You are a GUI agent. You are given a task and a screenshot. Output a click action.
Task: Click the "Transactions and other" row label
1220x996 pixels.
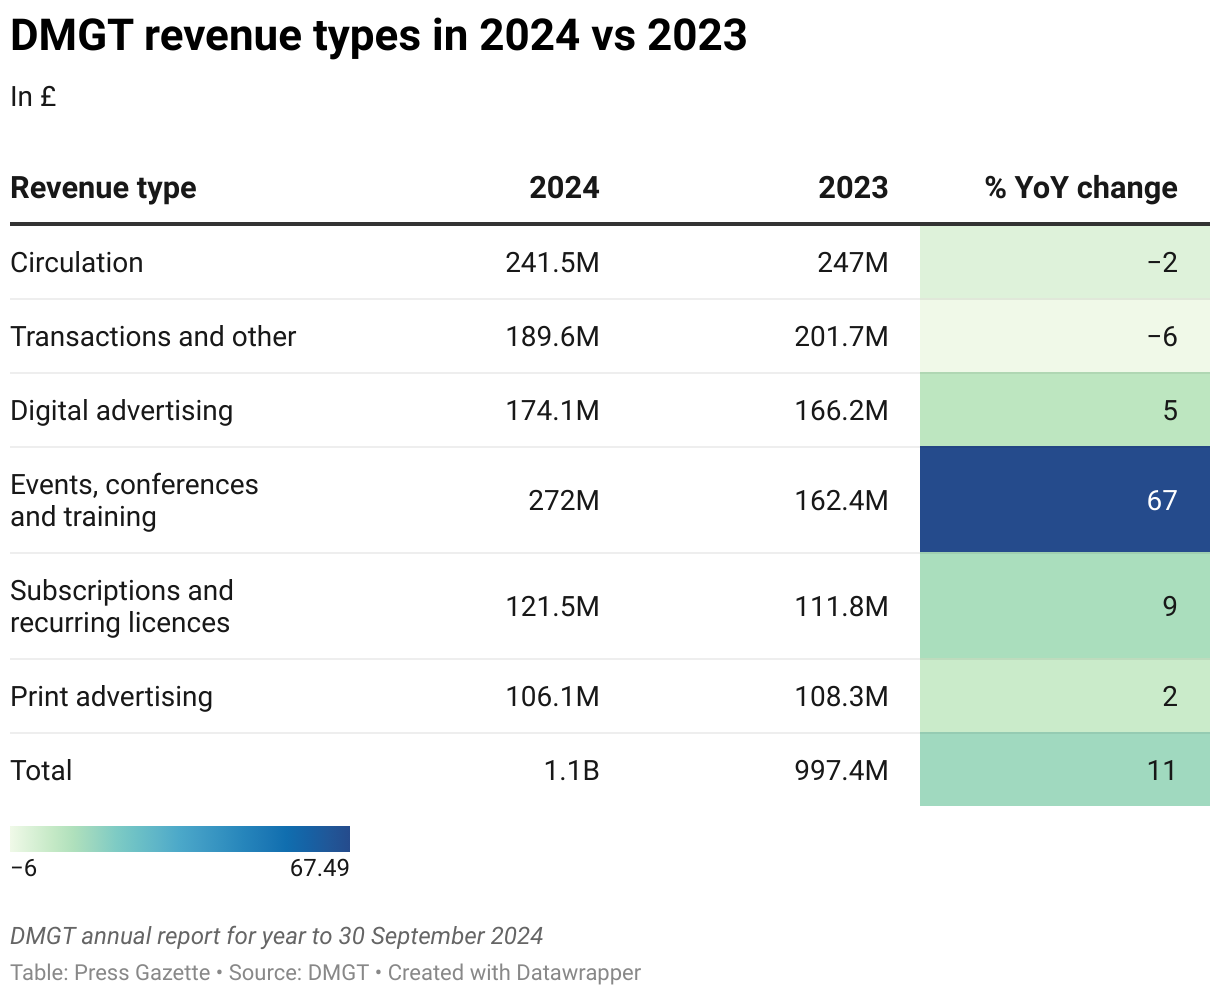click(153, 337)
